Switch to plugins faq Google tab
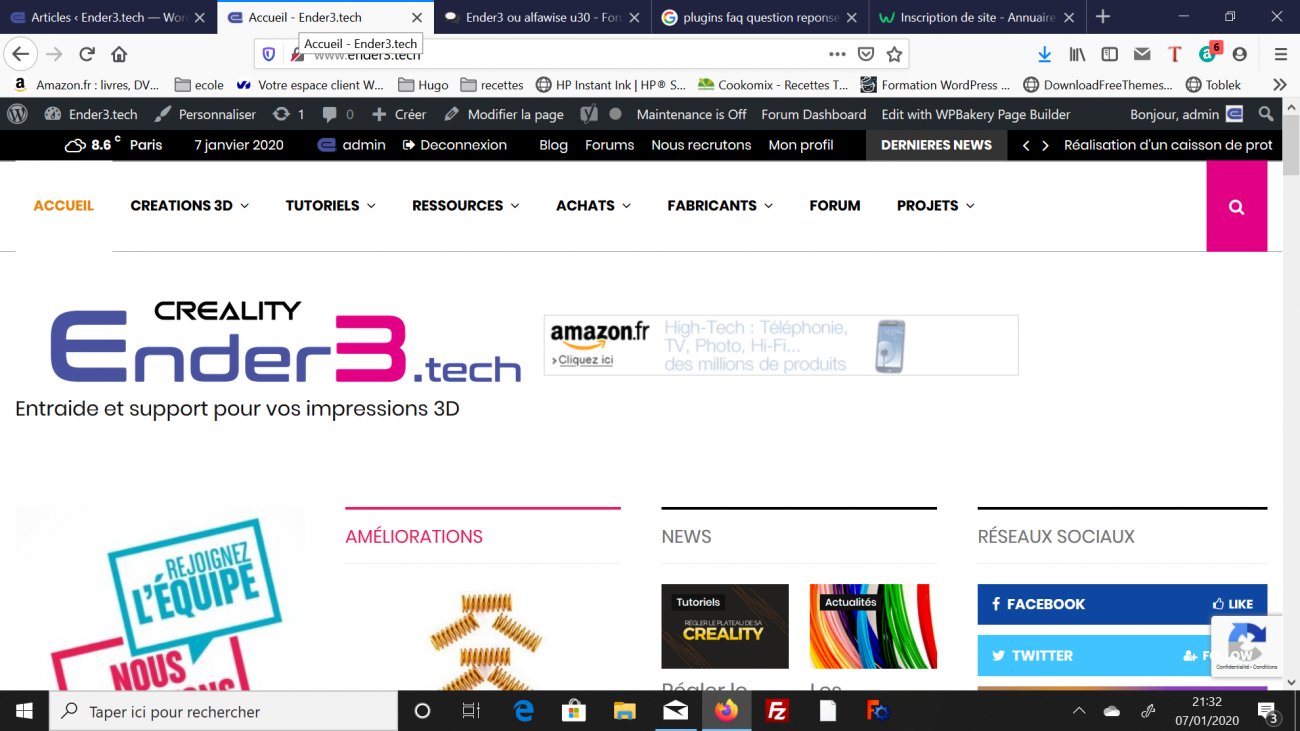 click(759, 17)
